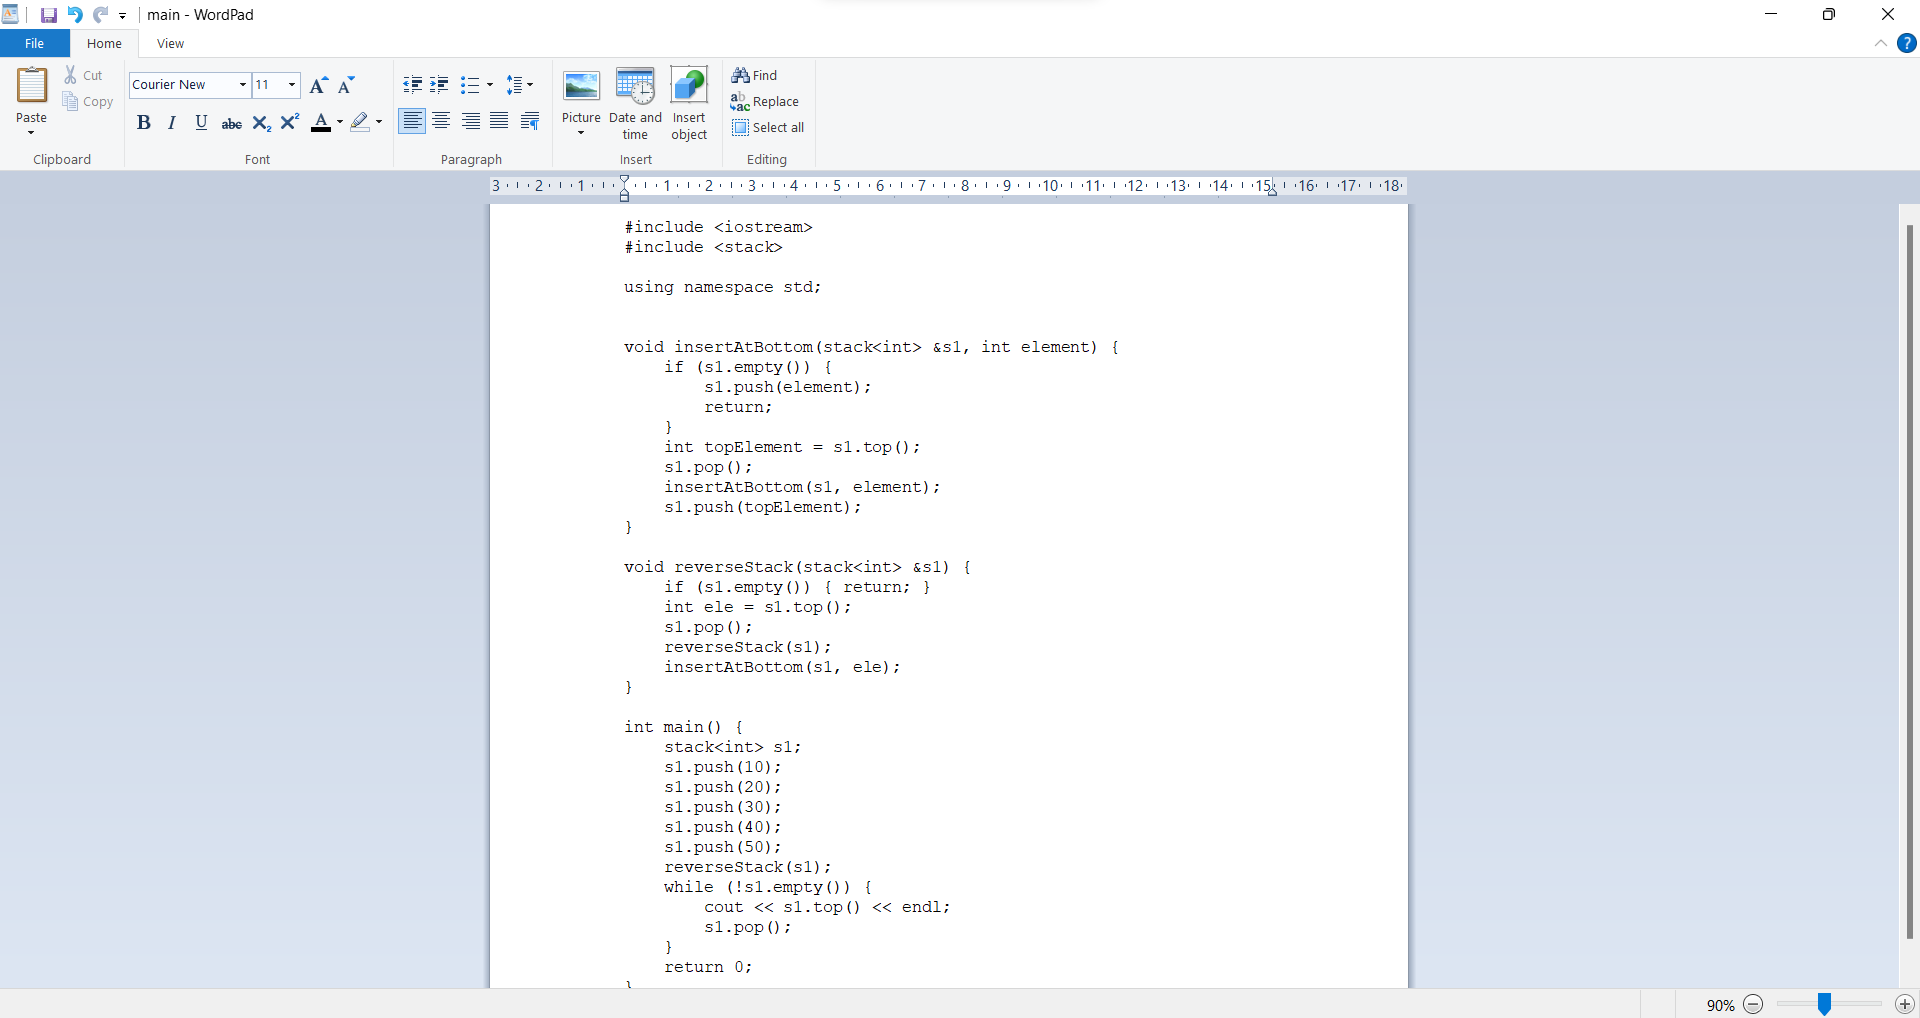
Task: Open the Courier New font family dropdown
Action: pyautogui.click(x=242, y=85)
